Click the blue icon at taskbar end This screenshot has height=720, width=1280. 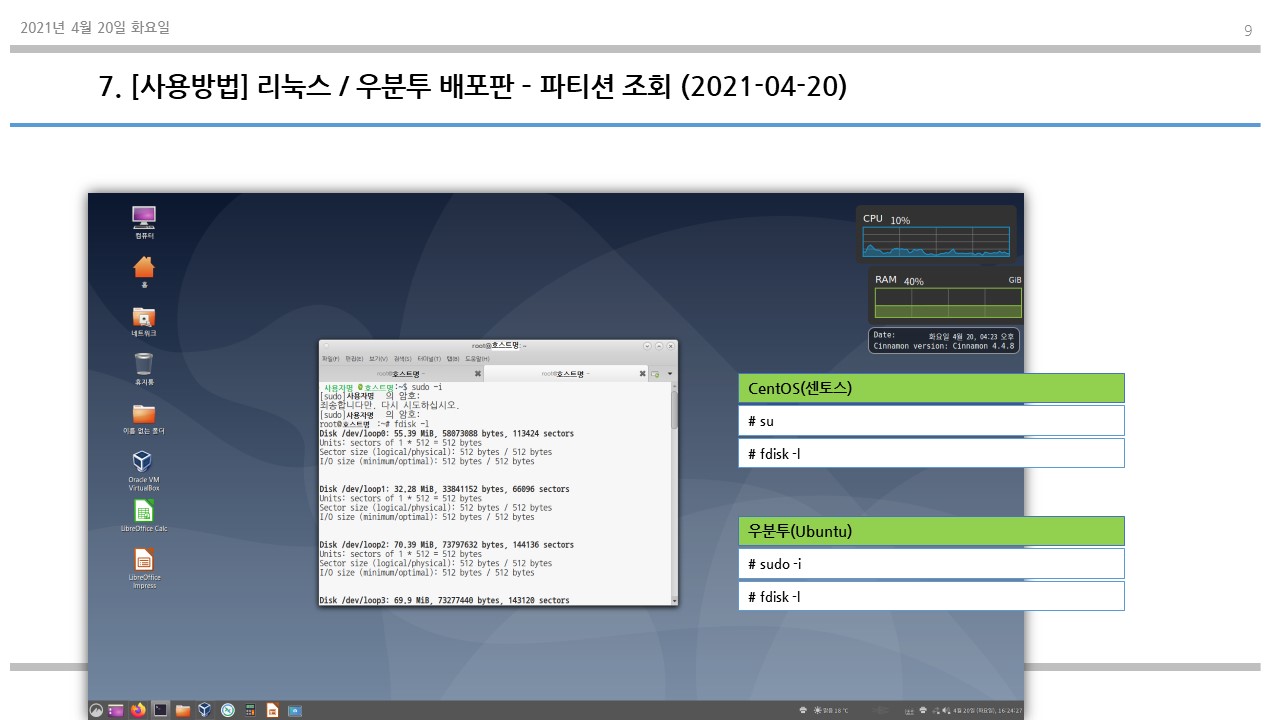295,711
